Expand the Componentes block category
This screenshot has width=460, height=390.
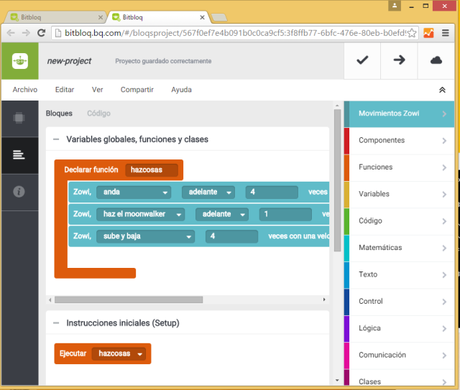(x=399, y=141)
